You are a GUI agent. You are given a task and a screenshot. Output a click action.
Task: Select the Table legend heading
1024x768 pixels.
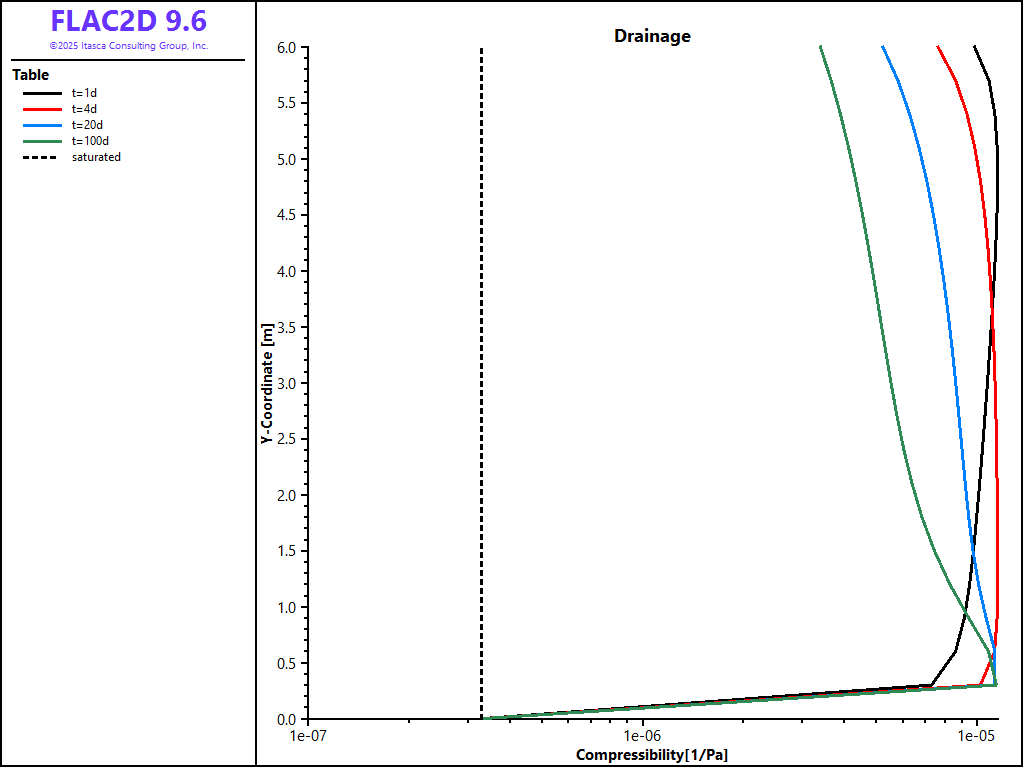[30, 75]
